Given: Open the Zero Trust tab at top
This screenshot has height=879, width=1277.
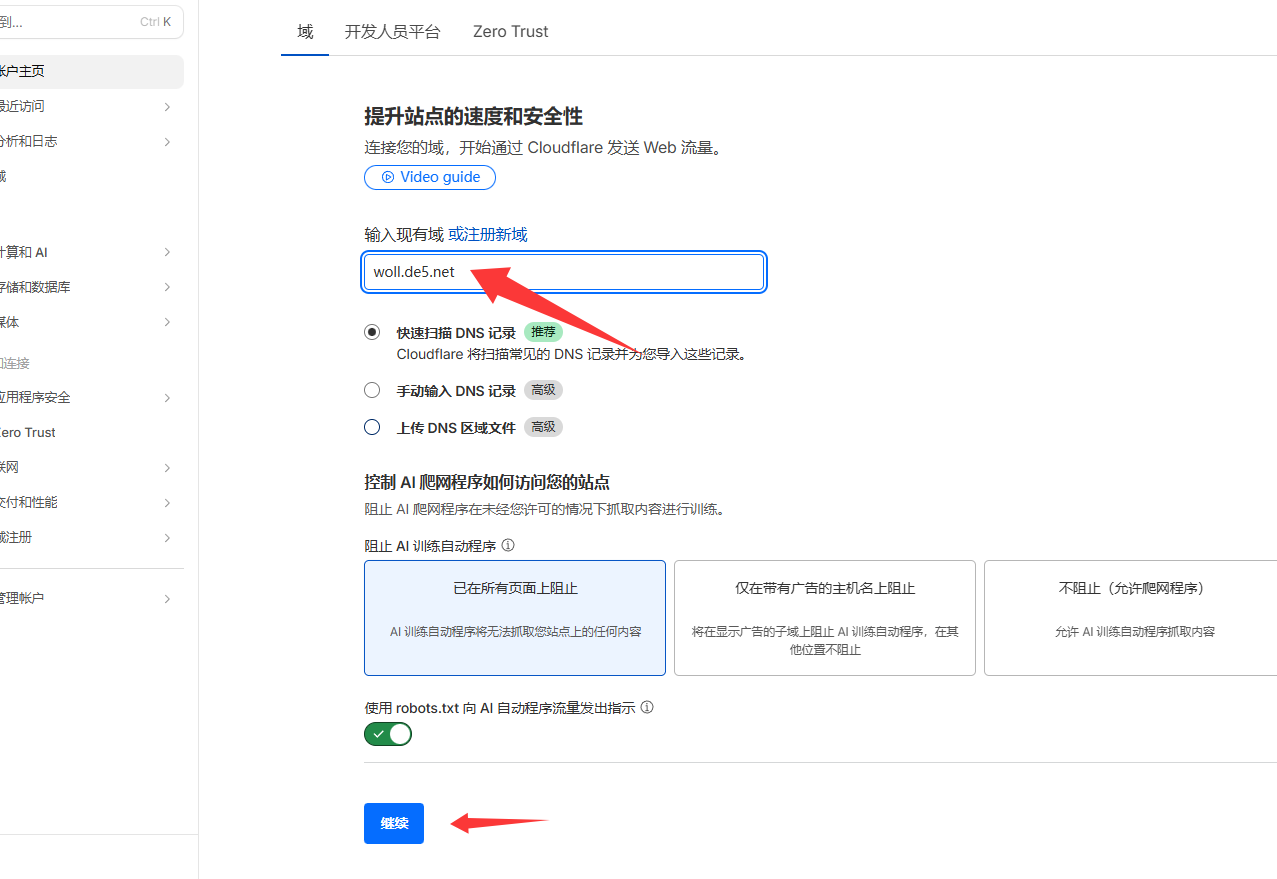Looking at the screenshot, I should coord(510,31).
